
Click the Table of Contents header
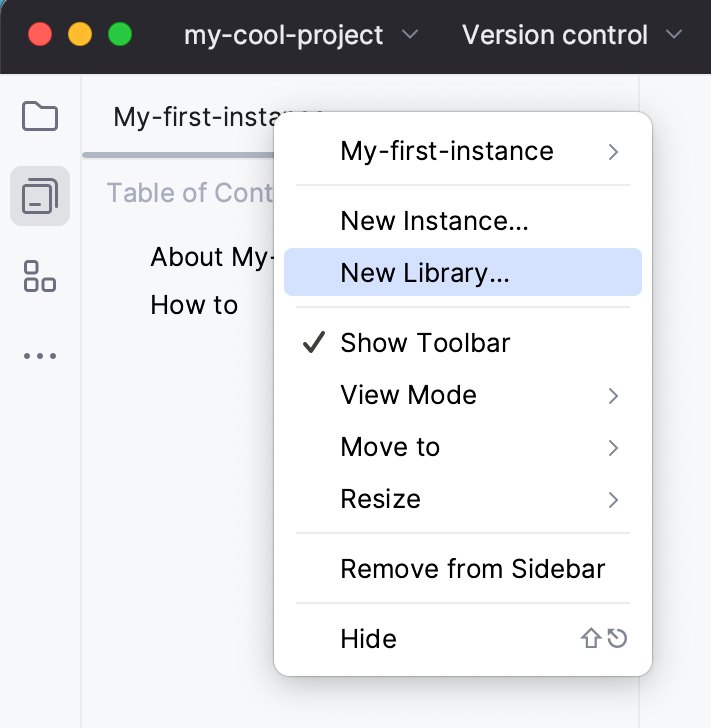(x=189, y=192)
